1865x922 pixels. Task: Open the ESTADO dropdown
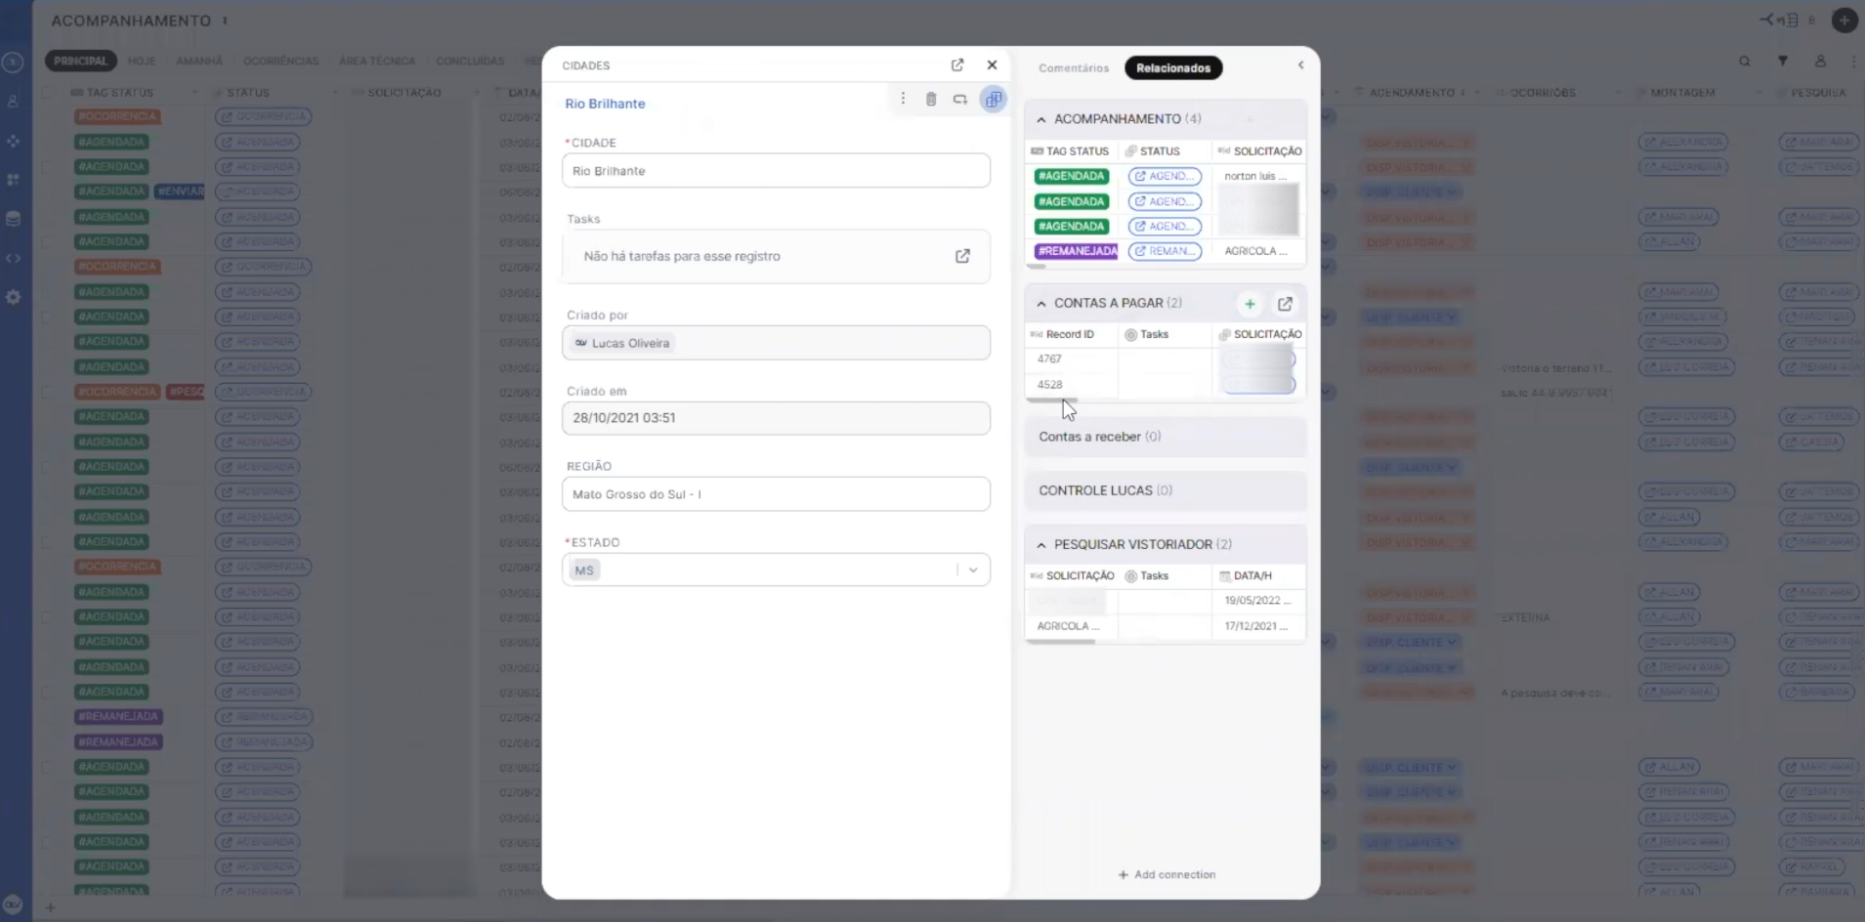pyautogui.click(x=973, y=570)
